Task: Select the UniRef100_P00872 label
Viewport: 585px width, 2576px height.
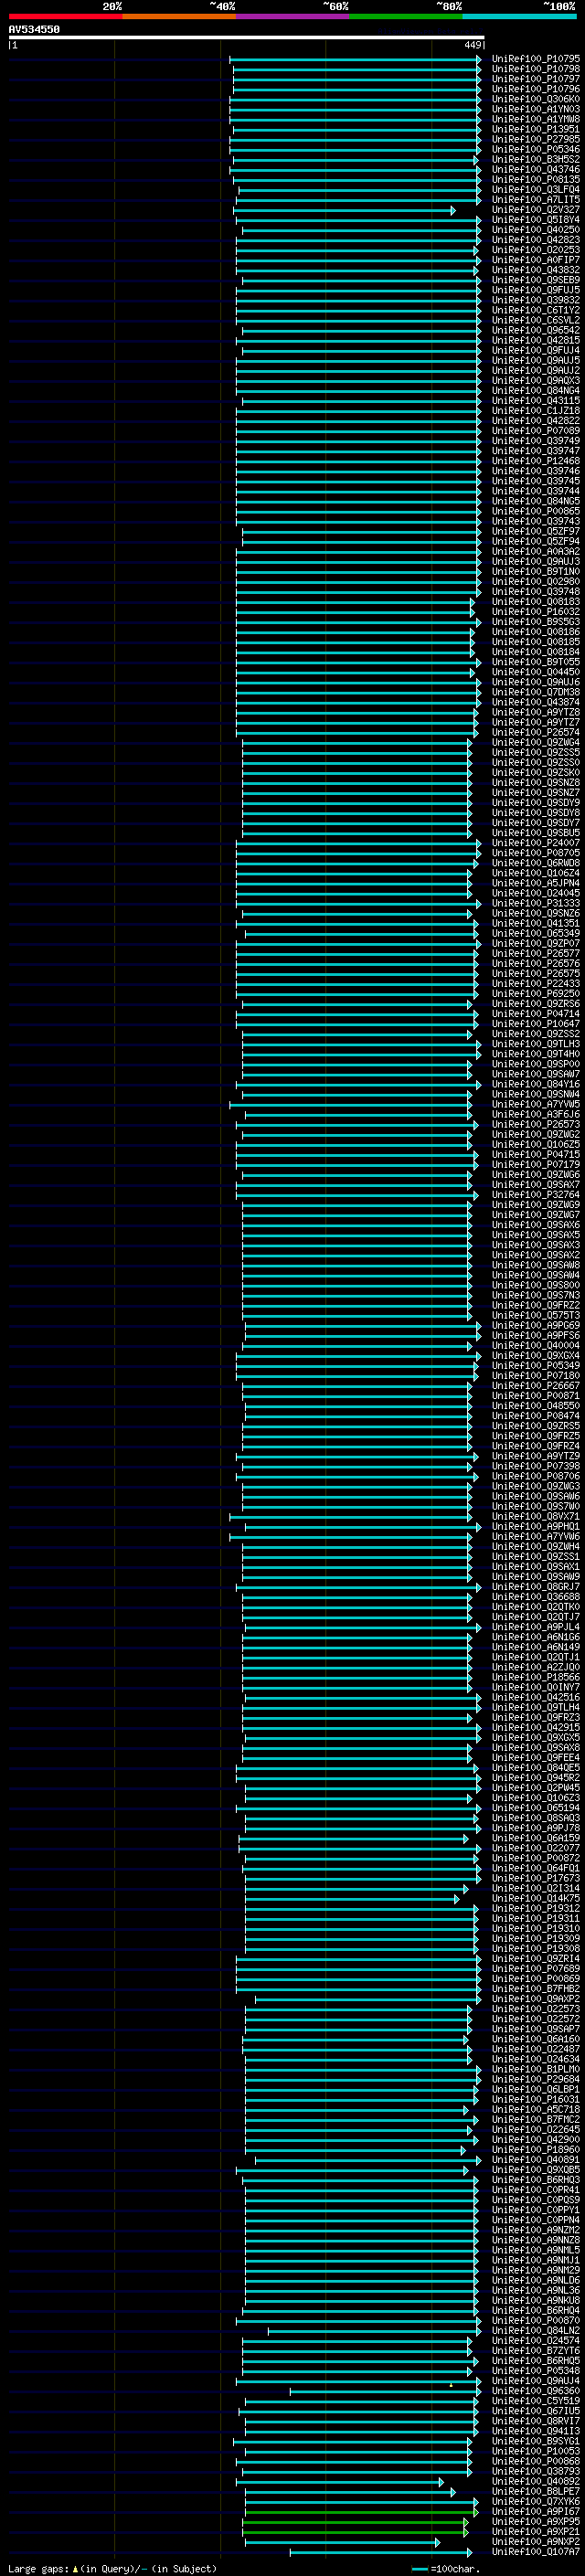Action: click(x=536, y=1858)
